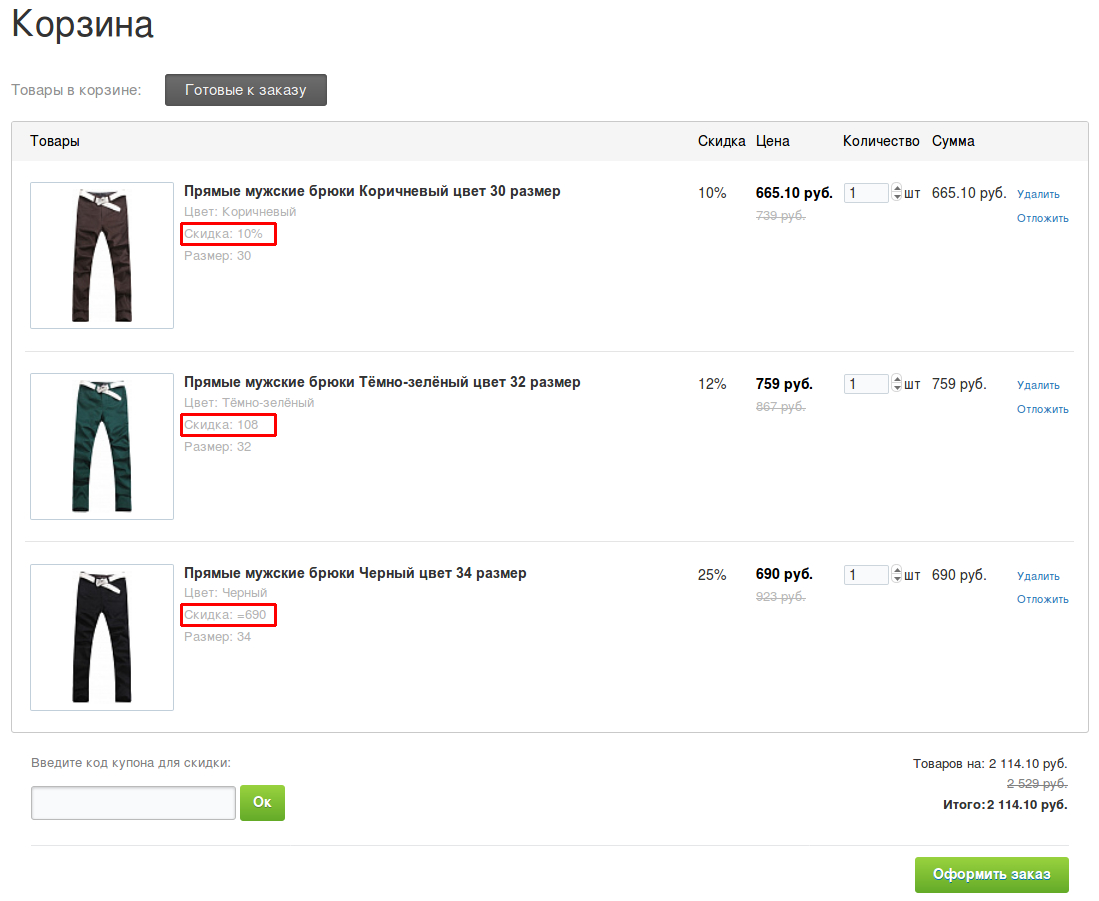Adjust quantity stepper for black trousers
Viewport: 1099px width, 901px height.
coord(896,575)
